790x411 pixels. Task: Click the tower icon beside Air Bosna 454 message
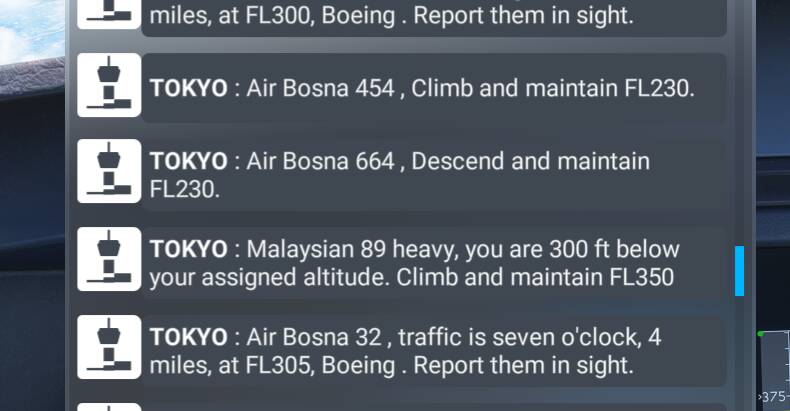coord(109,85)
